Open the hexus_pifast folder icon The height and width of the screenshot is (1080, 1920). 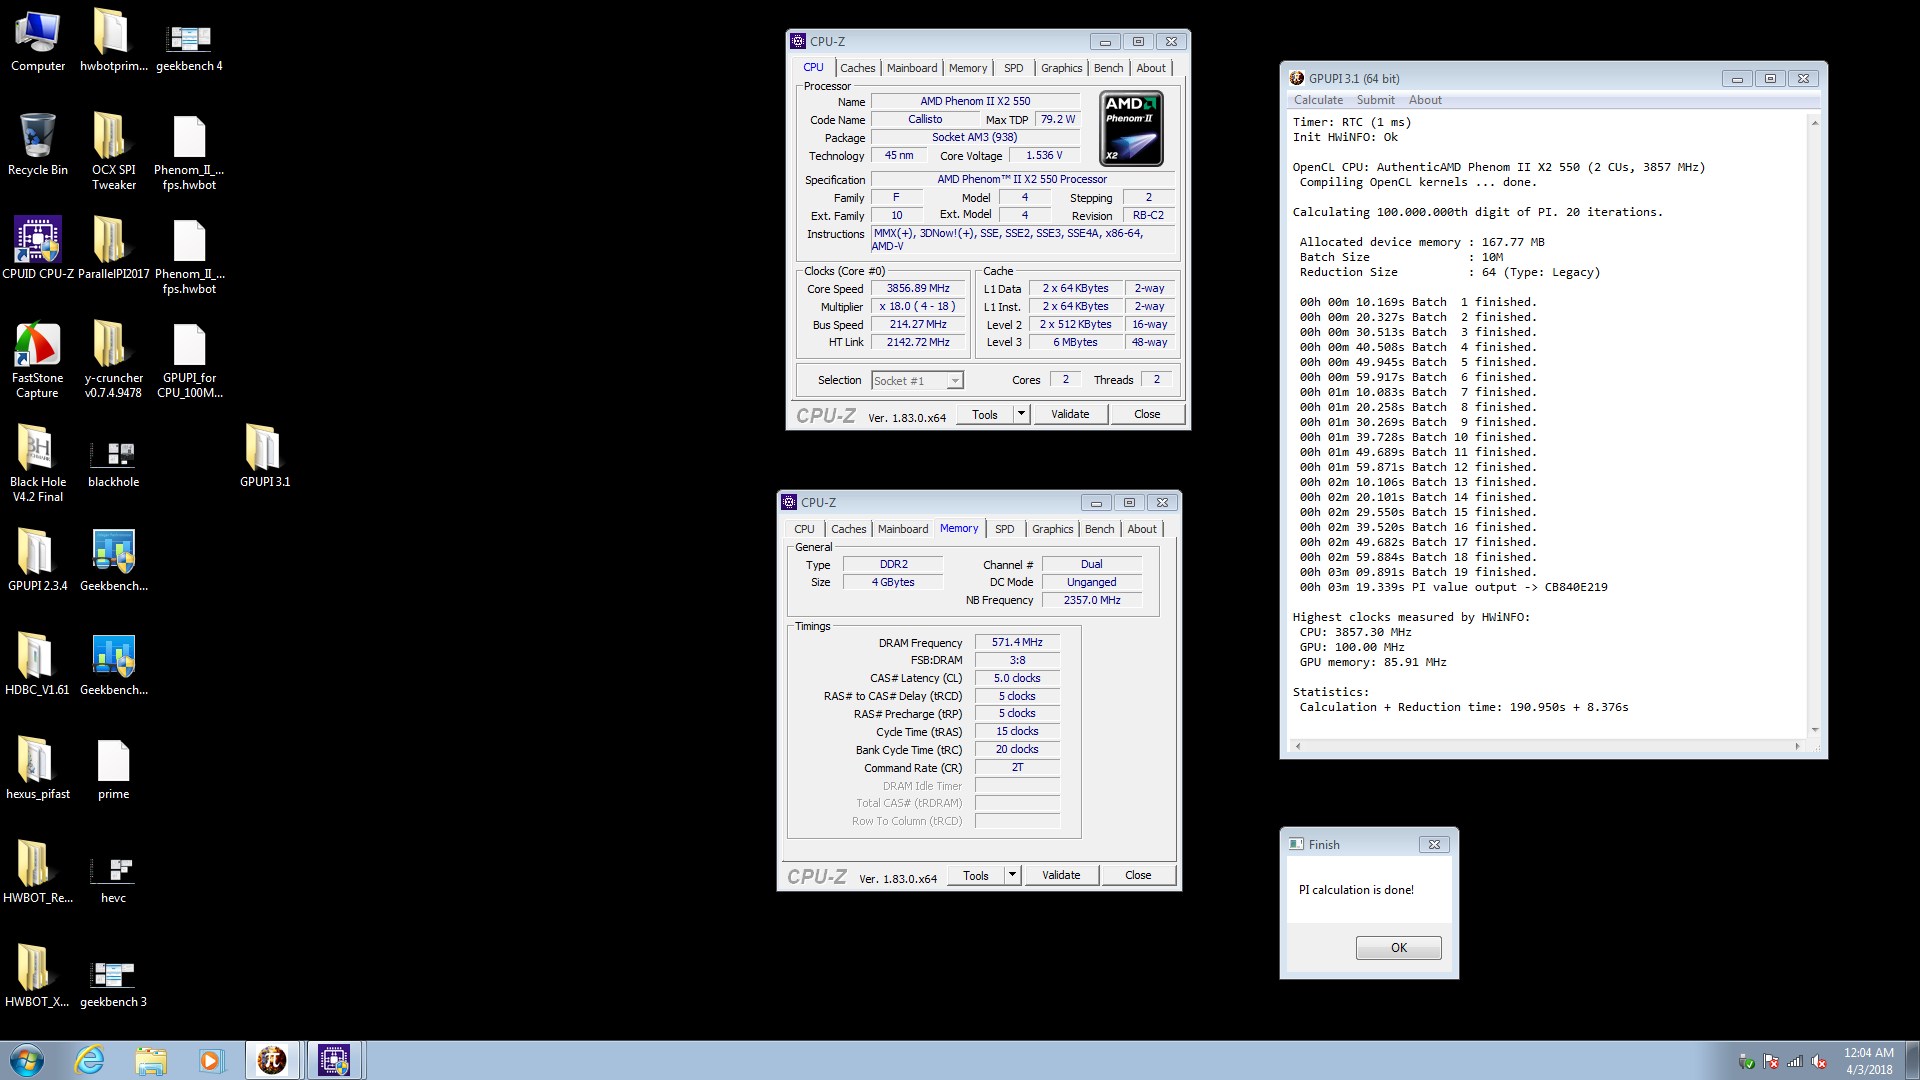click(x=38, y=769)
